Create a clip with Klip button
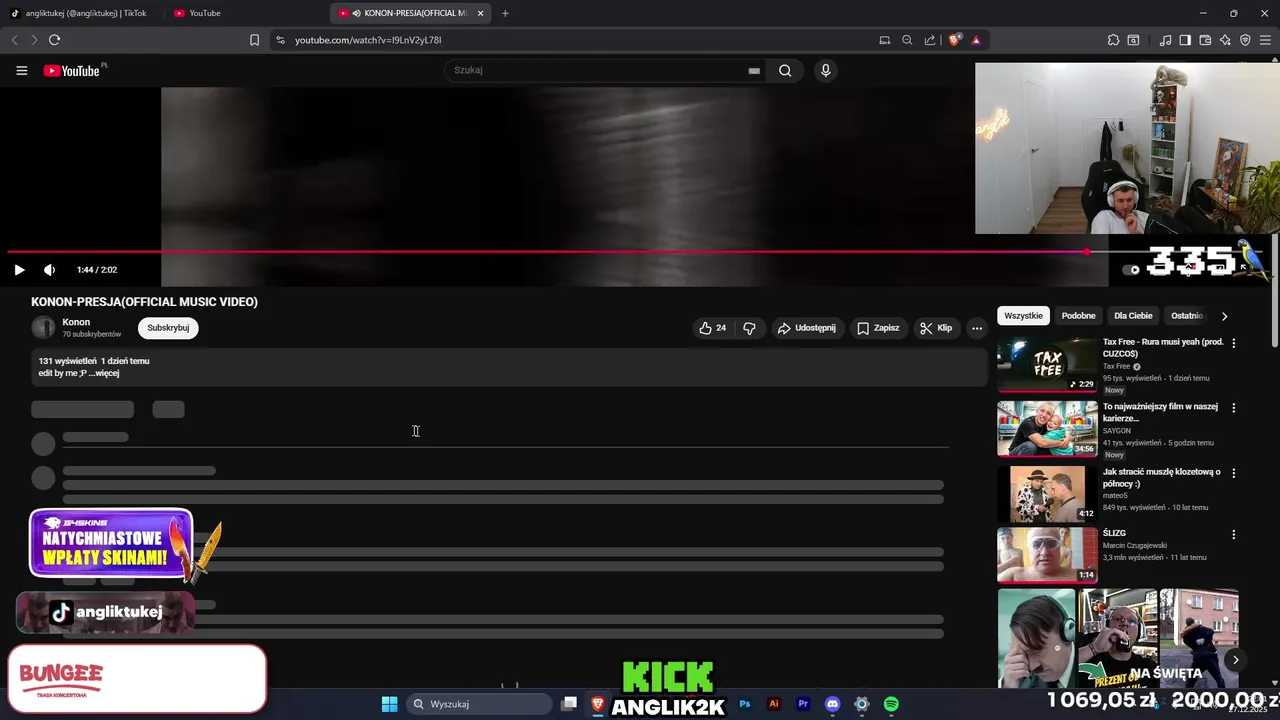The width and height of the screenshot is (1280, 720). pyautogui.click(x=937, y=328)
